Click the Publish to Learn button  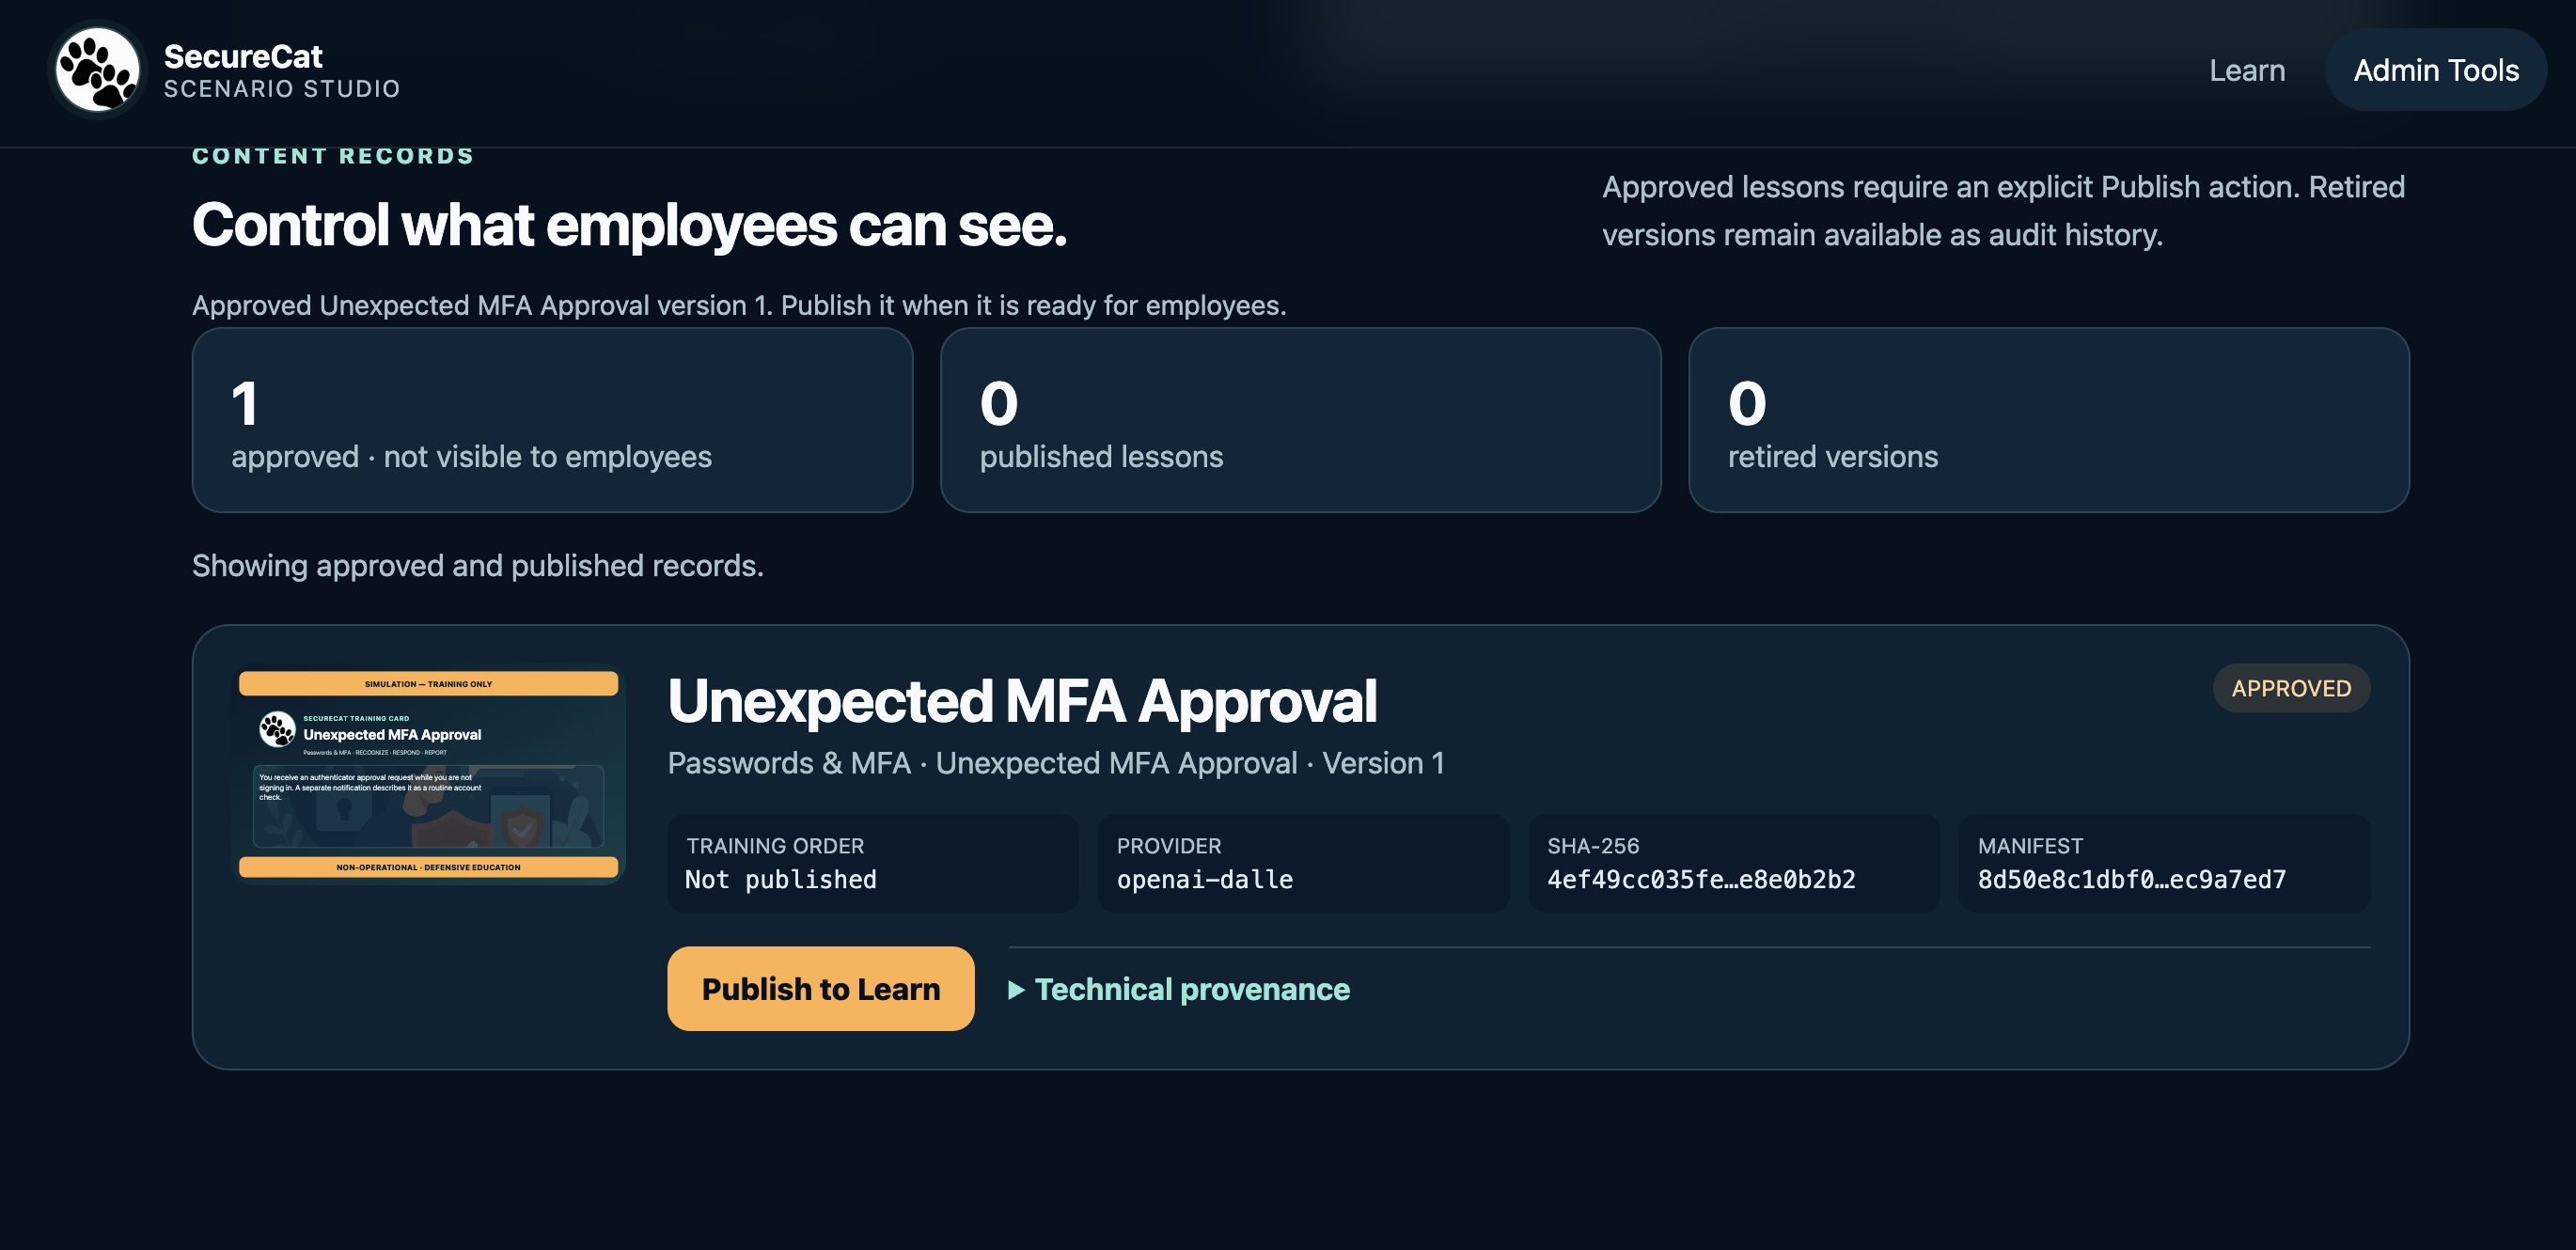(x=820, y=988)
